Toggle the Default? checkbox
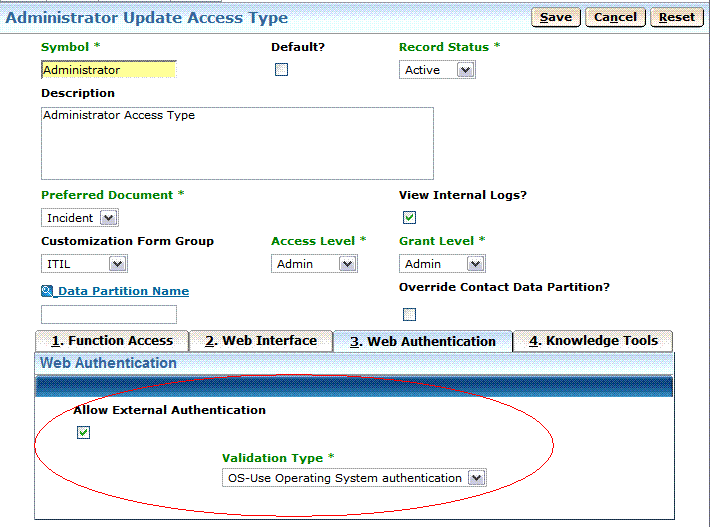The image size is (710, 527). point(281,70)
